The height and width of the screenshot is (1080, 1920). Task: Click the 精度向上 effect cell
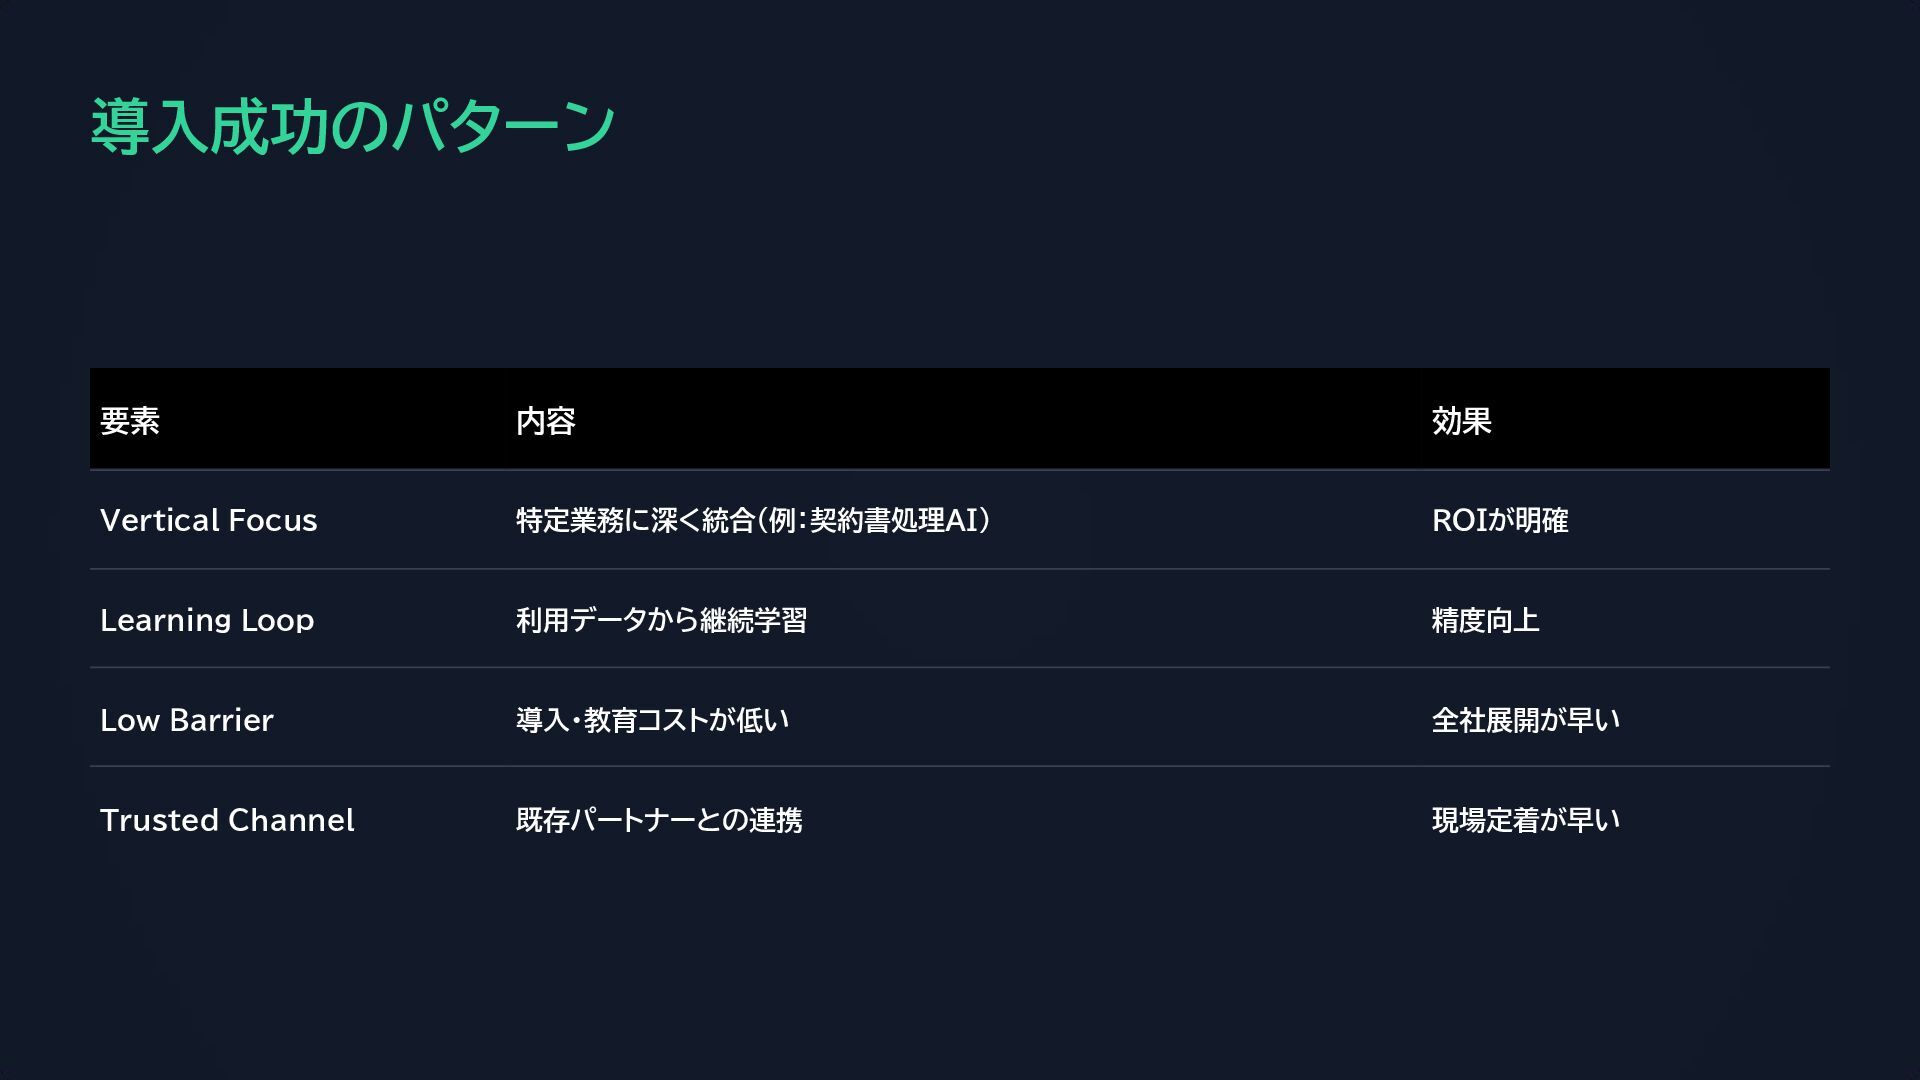tap(1485, 620)
